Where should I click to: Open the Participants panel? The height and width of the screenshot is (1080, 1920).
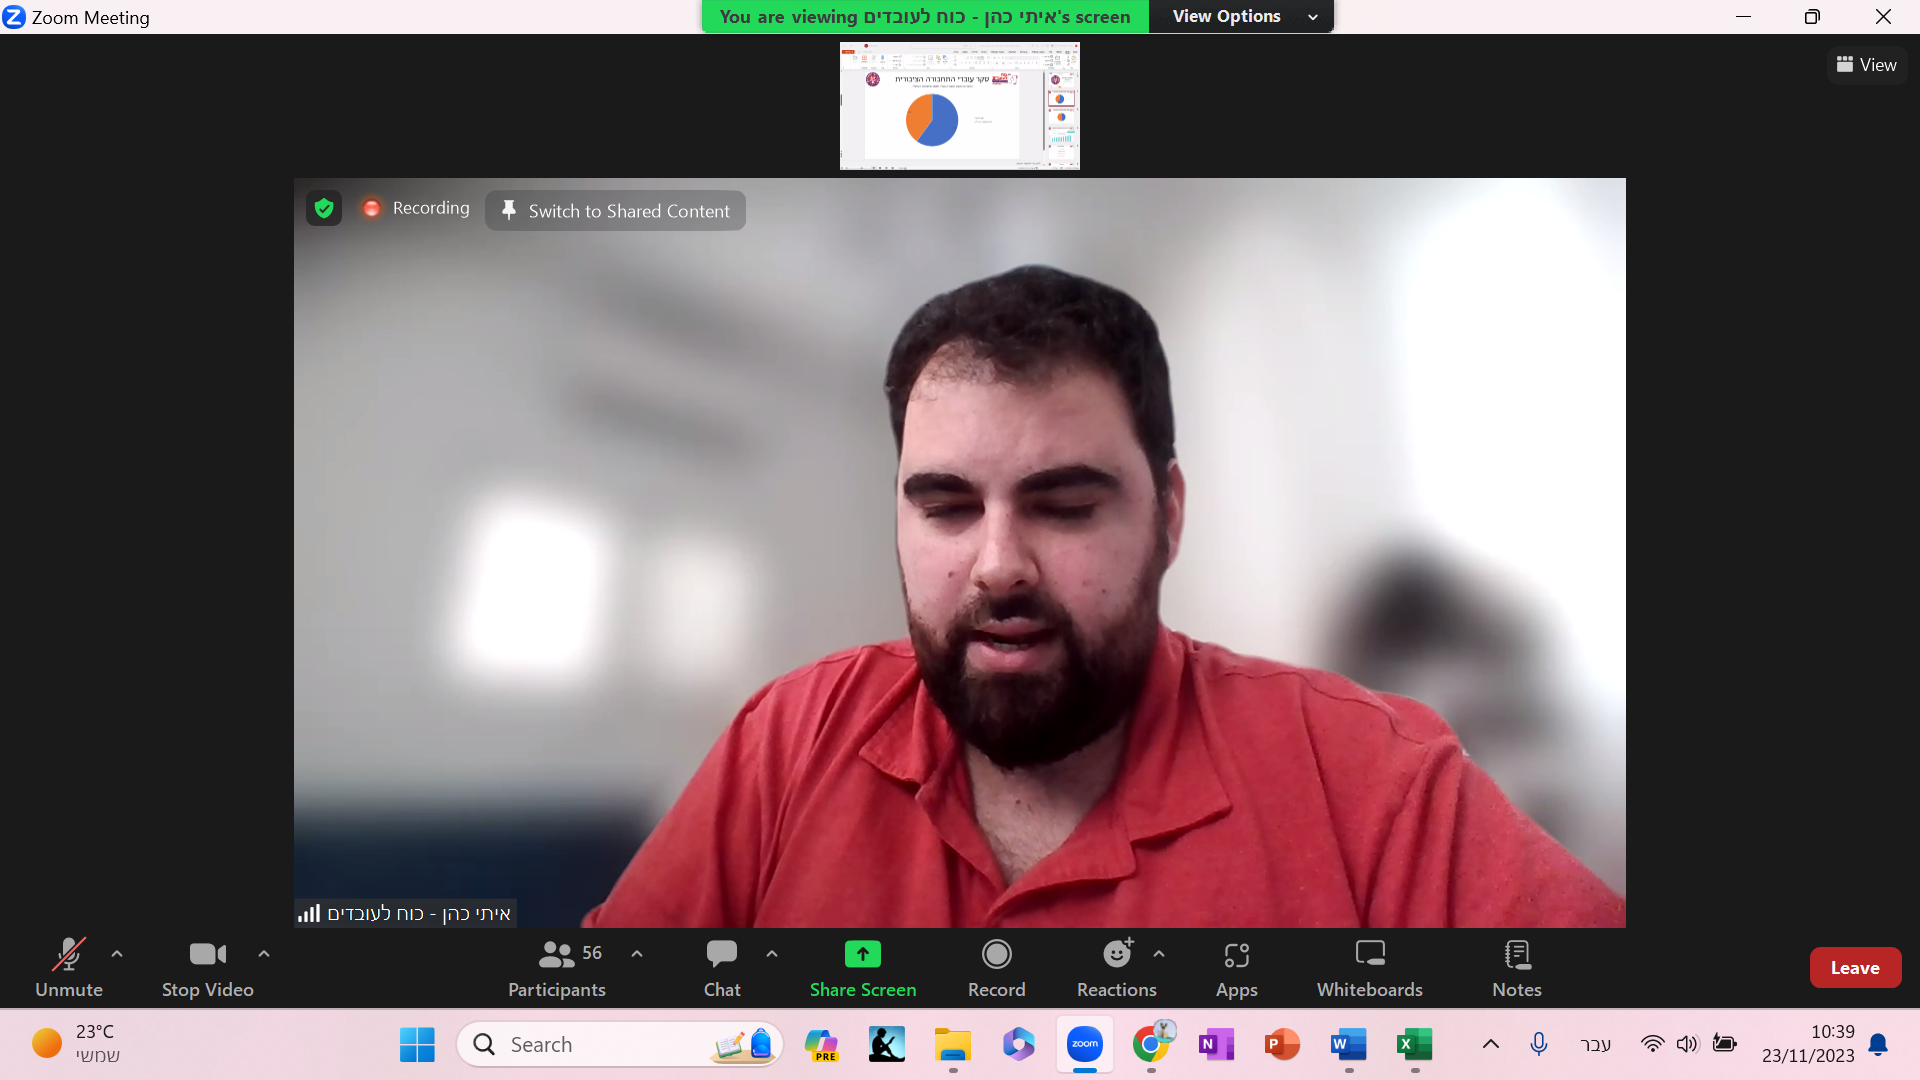point(557,967)
